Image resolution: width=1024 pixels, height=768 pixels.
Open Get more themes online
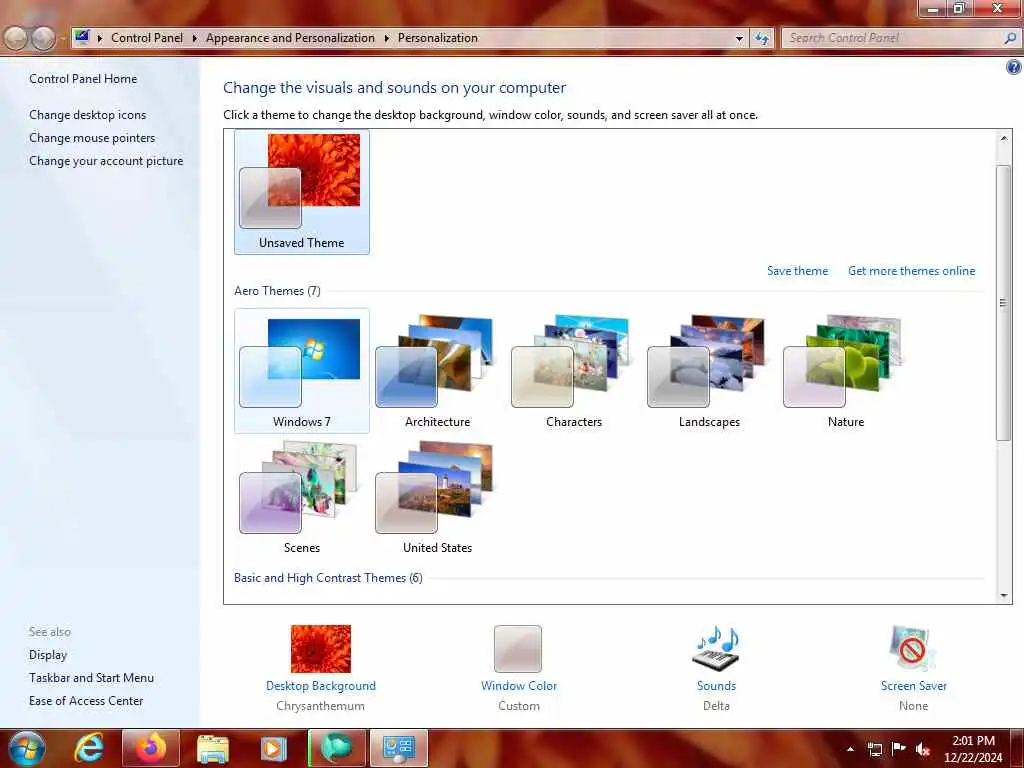click(x=912, y=270)
